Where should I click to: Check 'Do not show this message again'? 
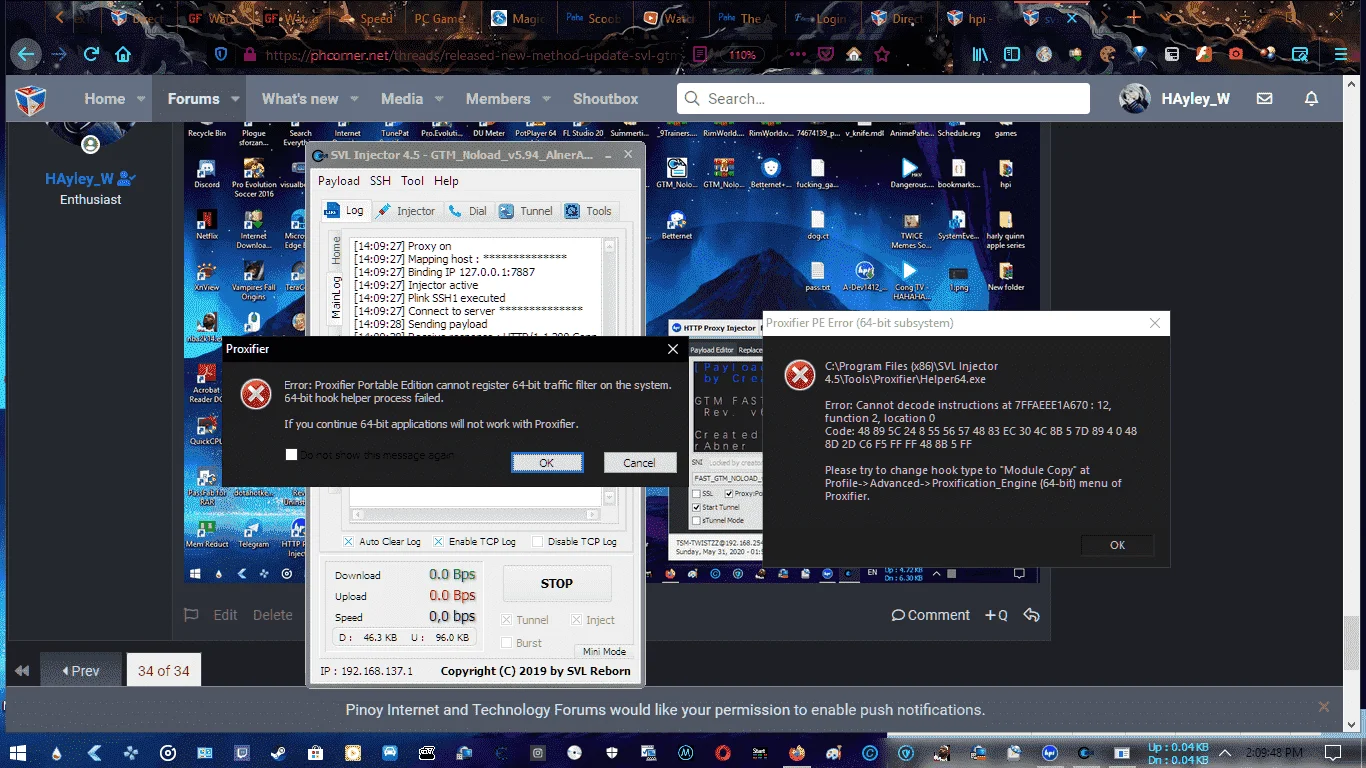point(291,455)
